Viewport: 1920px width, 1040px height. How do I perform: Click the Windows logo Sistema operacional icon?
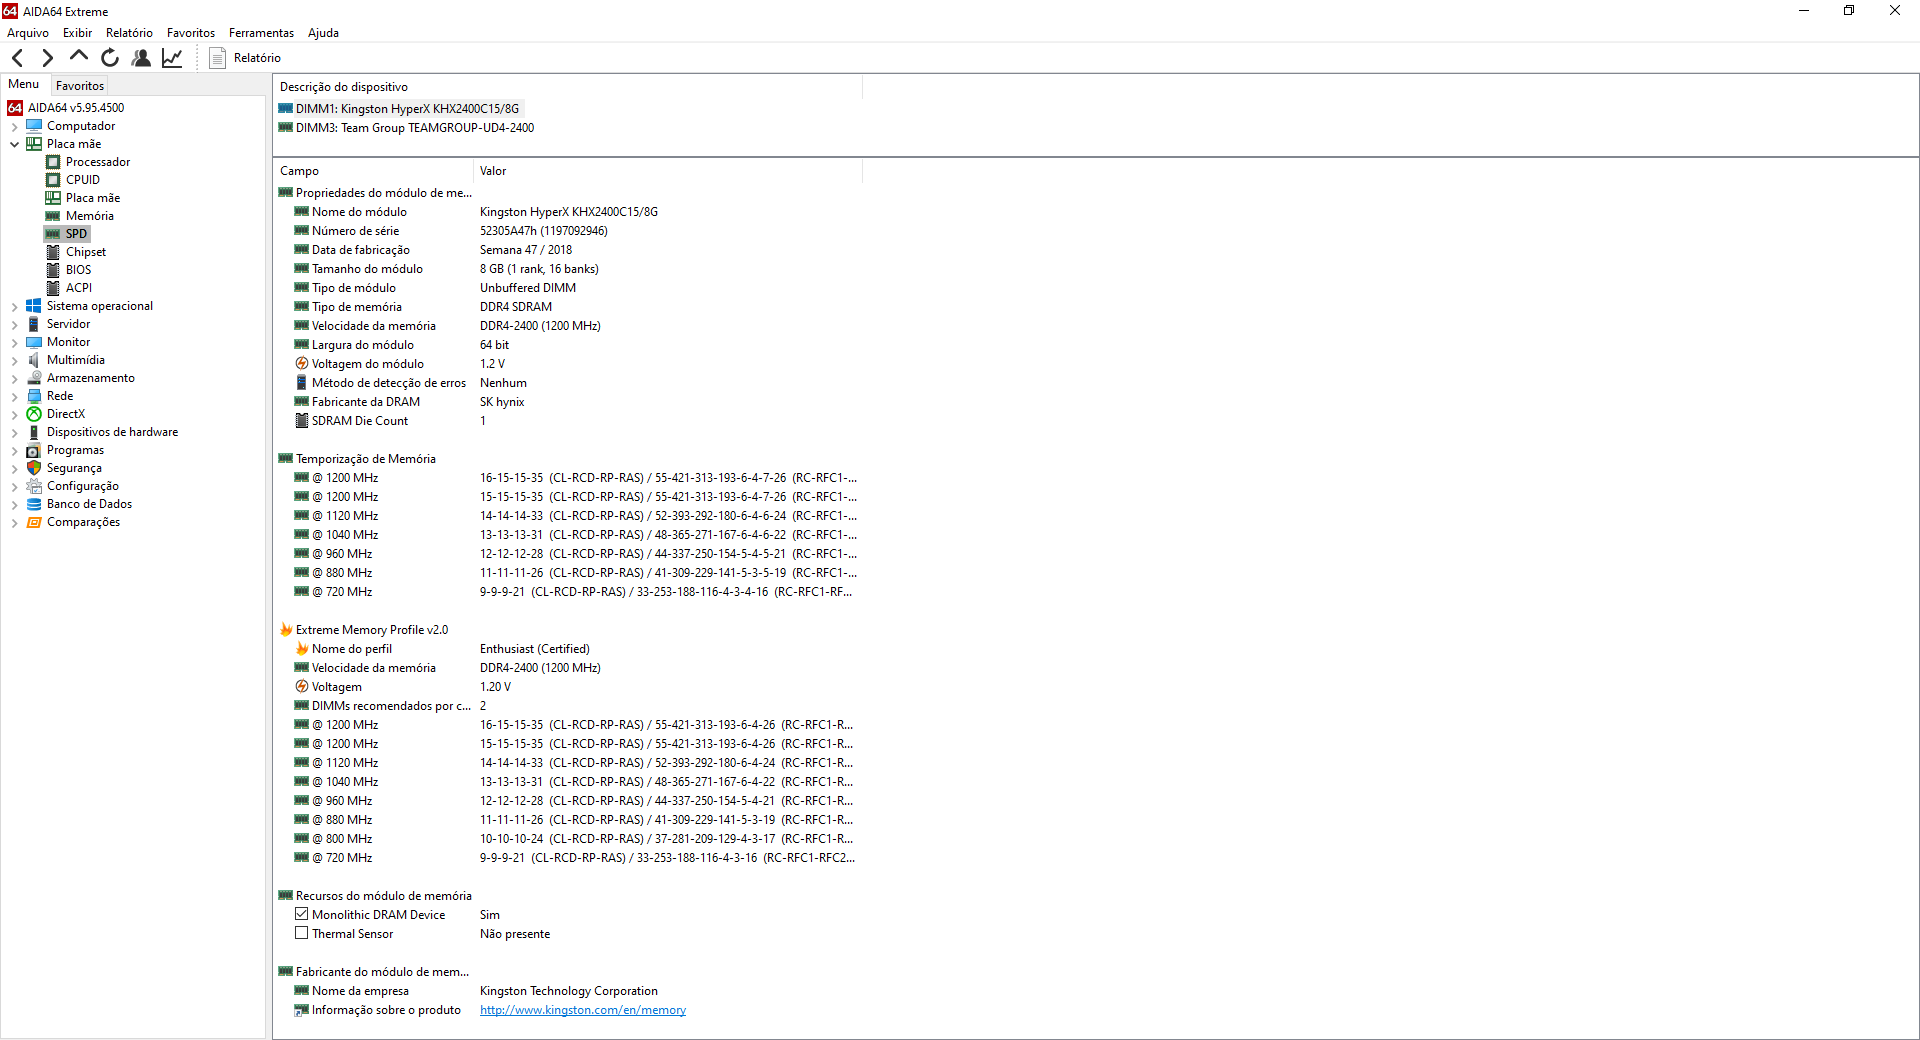[x=34, y=306]
